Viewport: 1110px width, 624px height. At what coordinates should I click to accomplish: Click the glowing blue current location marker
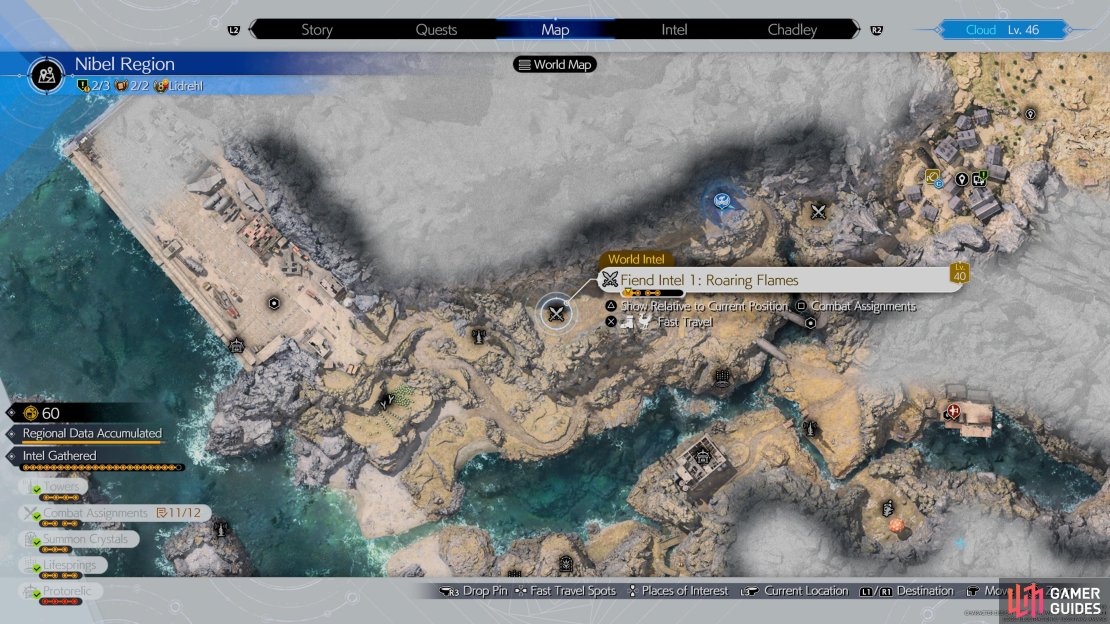click(x=721, y=201)
